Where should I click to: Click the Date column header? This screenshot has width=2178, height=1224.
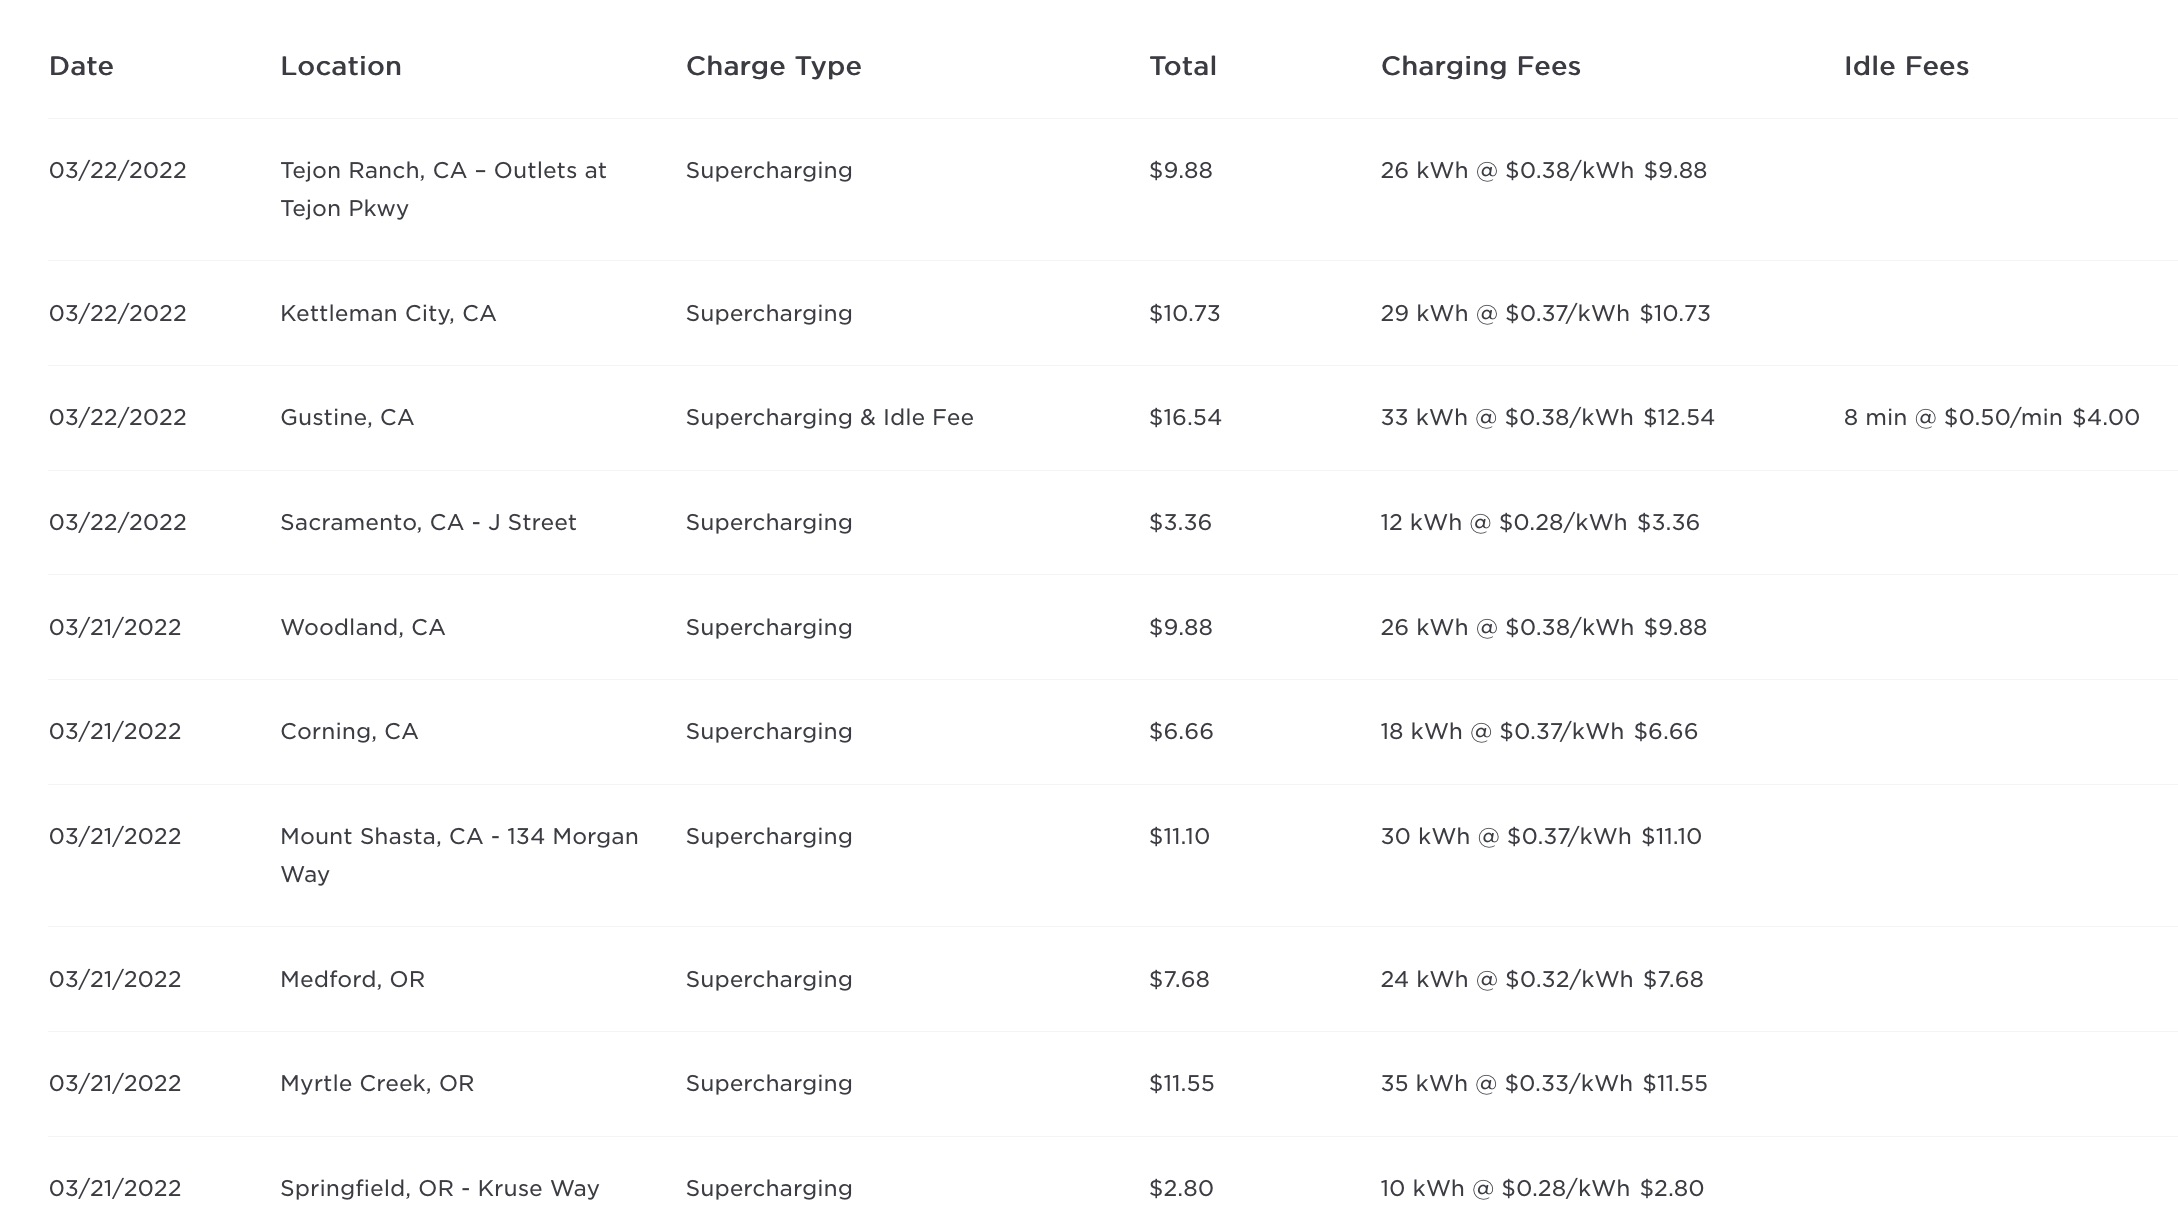coord(81,66)
